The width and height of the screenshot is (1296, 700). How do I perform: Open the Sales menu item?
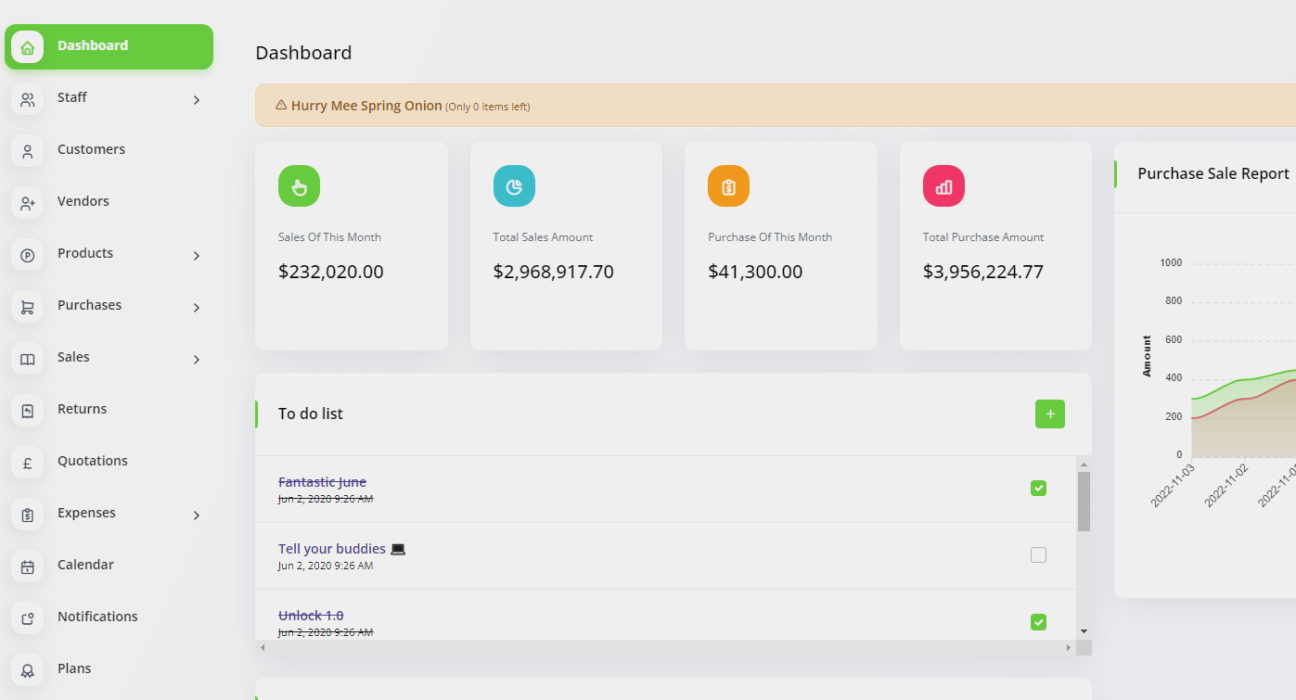click(x=74, y=357)
